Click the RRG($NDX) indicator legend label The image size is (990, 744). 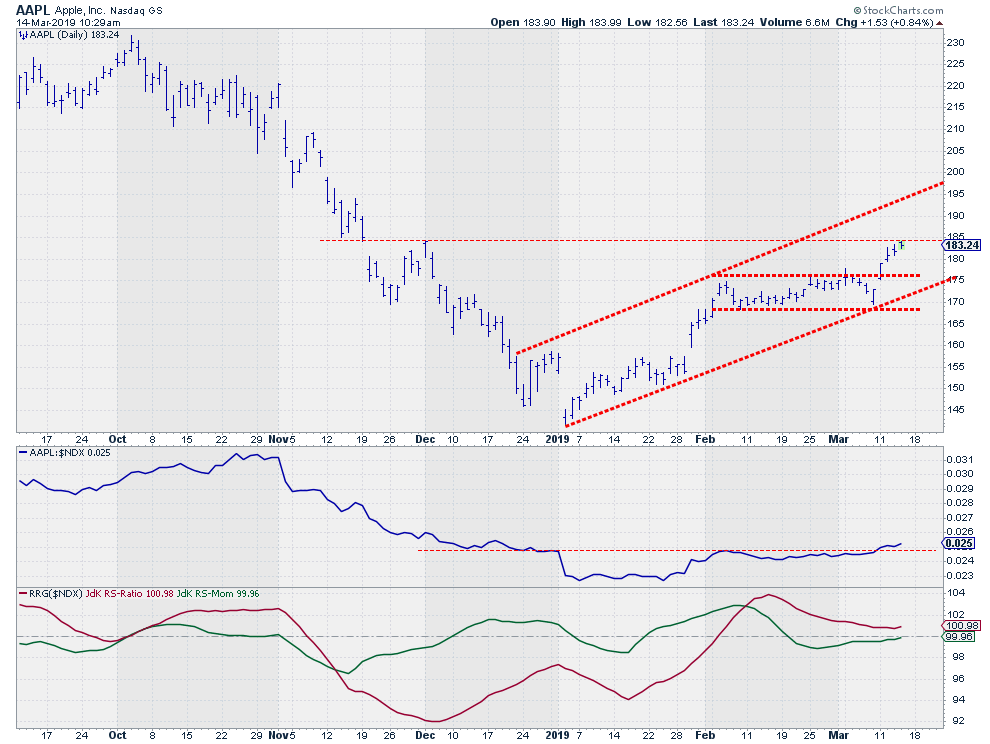pyautogui.click(x=48, y=594)
